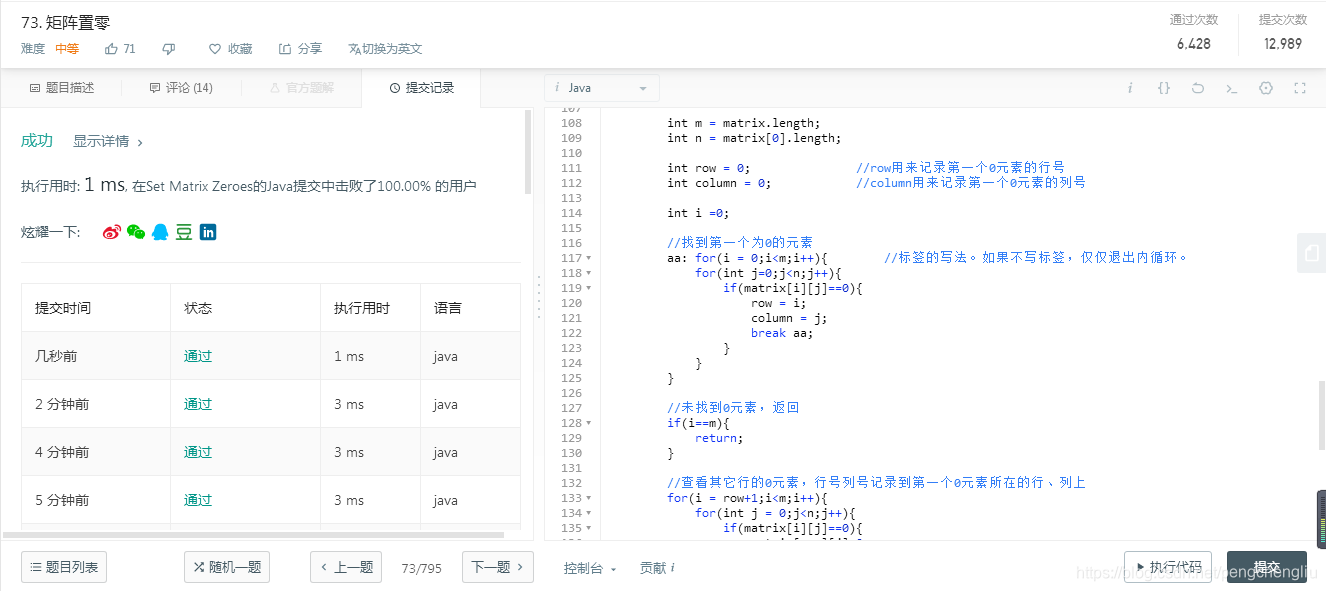
Task: Click the thumbs-down dislike icon
Action: (x=169, y=48)
